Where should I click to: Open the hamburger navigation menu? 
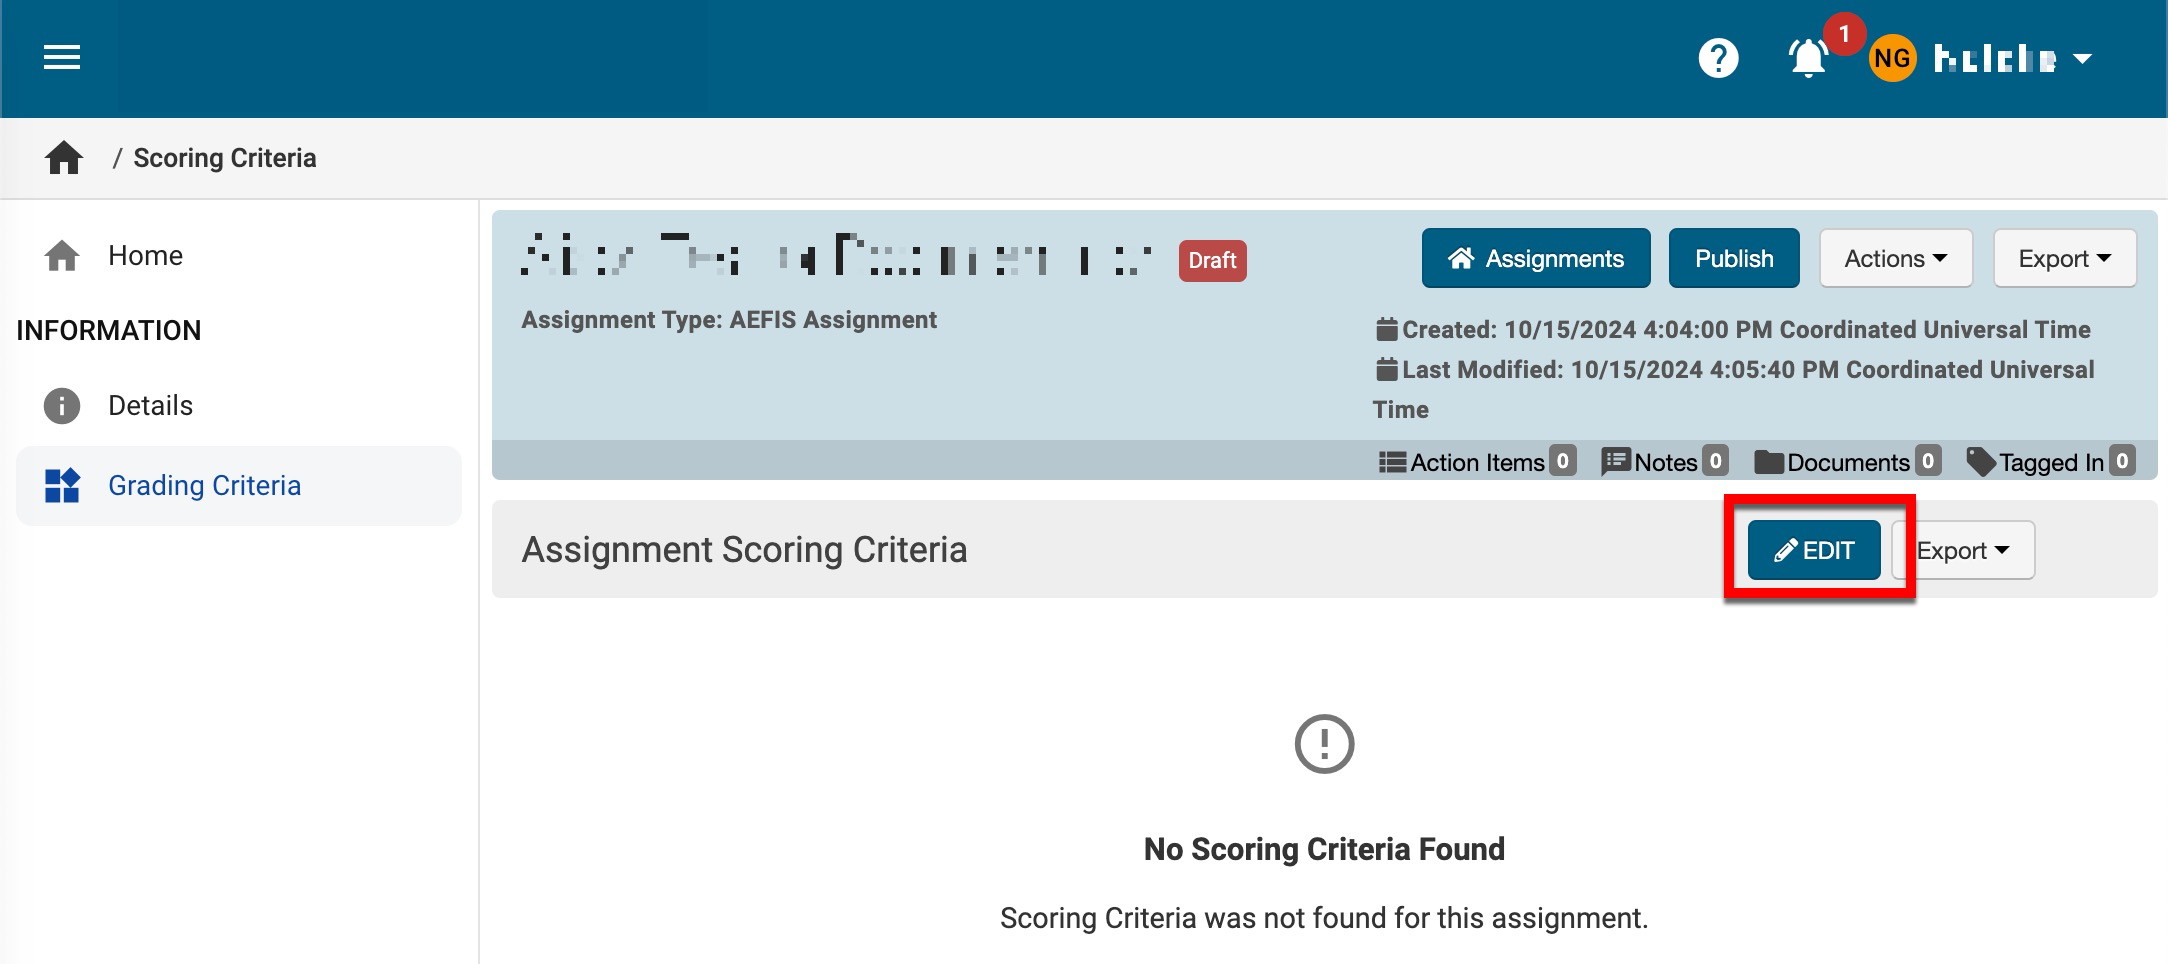coord(61,58)
